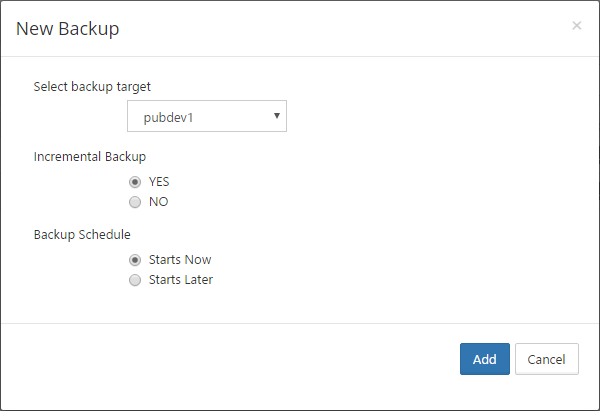This screenshot has height=411, width=600.
Task: Select the NO radio button for incremental backup
Action: (135, 202)
